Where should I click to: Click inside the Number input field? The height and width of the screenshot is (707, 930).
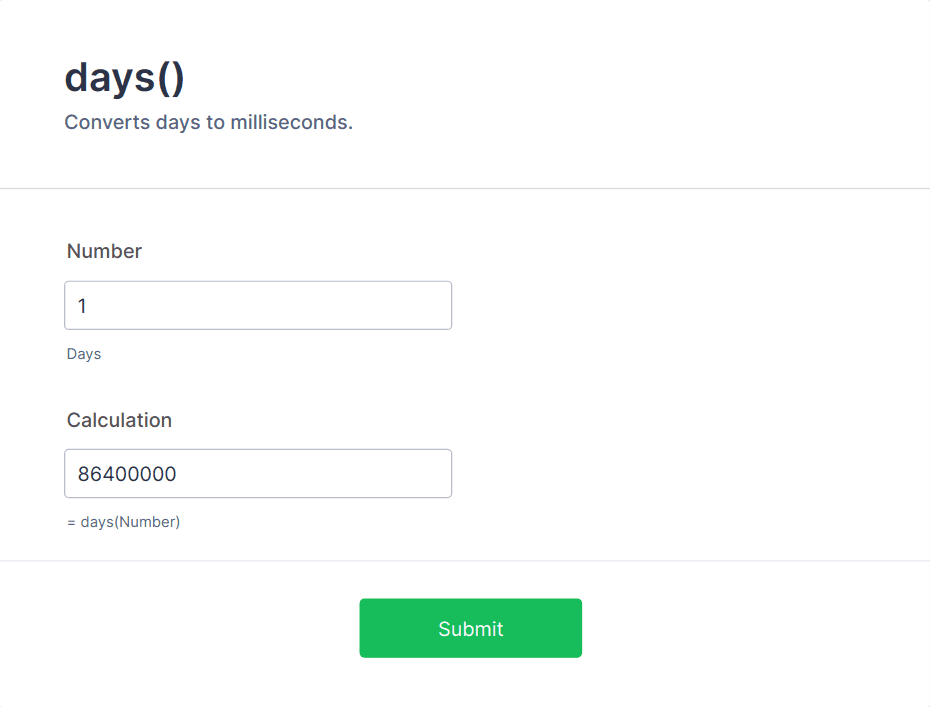click(258, 305)
